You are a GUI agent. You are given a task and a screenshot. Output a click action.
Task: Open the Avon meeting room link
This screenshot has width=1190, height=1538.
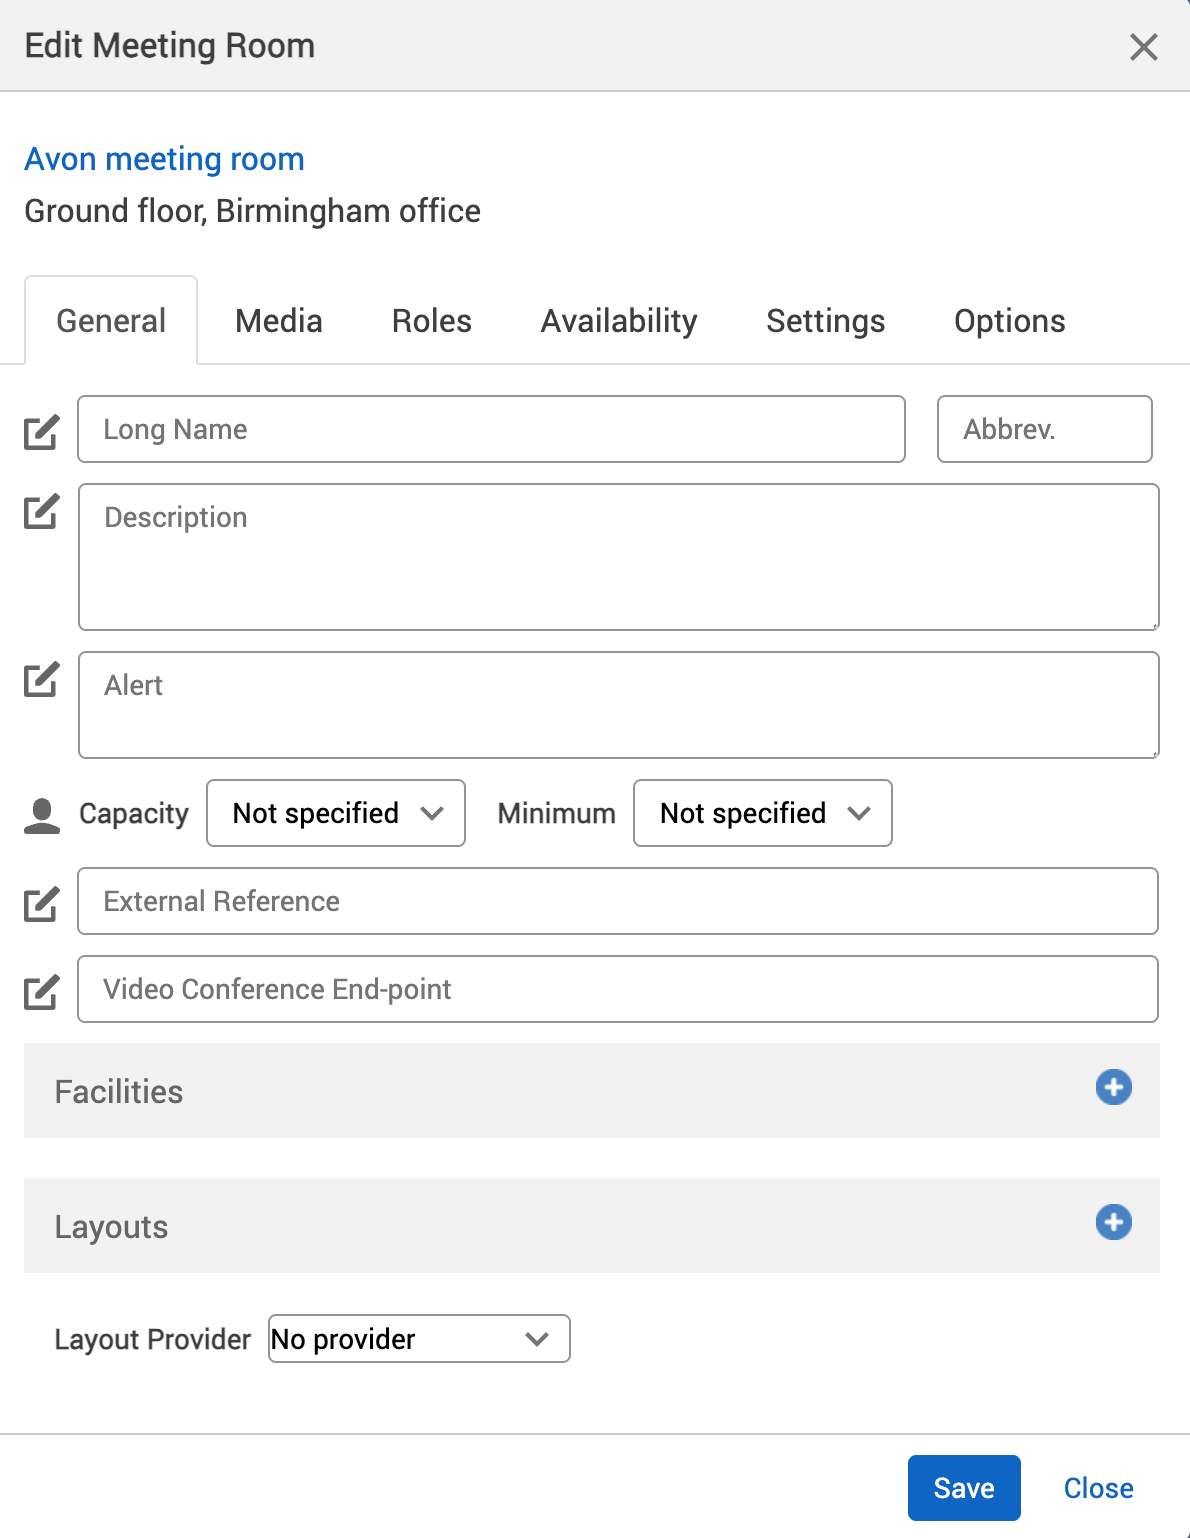(164, 159)
